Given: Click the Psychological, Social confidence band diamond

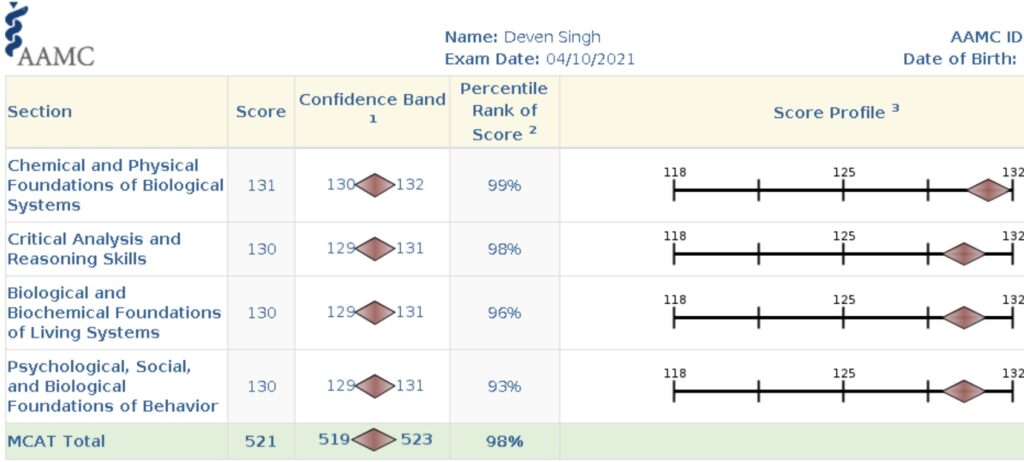Looking at the screenshot, I should pyautogui.click(x=375, y=386).
